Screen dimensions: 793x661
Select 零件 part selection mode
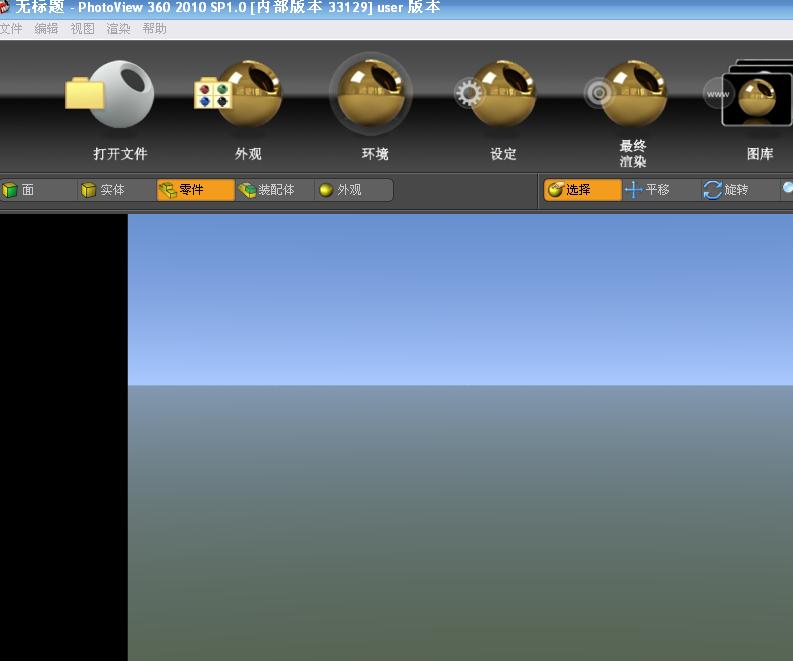pyautogui.click(x=196, y=190)
